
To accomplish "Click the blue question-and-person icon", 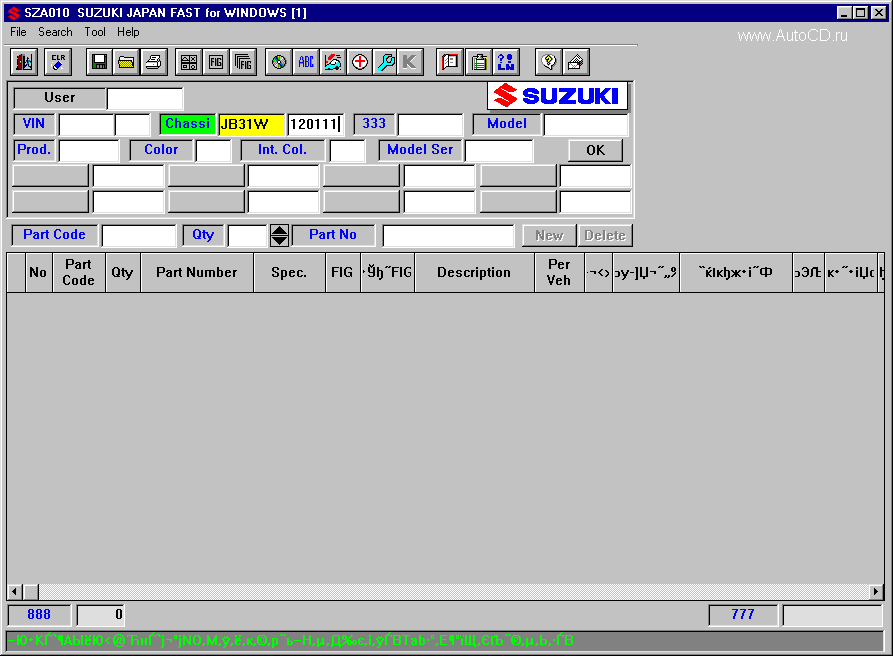I will point(506,62).
